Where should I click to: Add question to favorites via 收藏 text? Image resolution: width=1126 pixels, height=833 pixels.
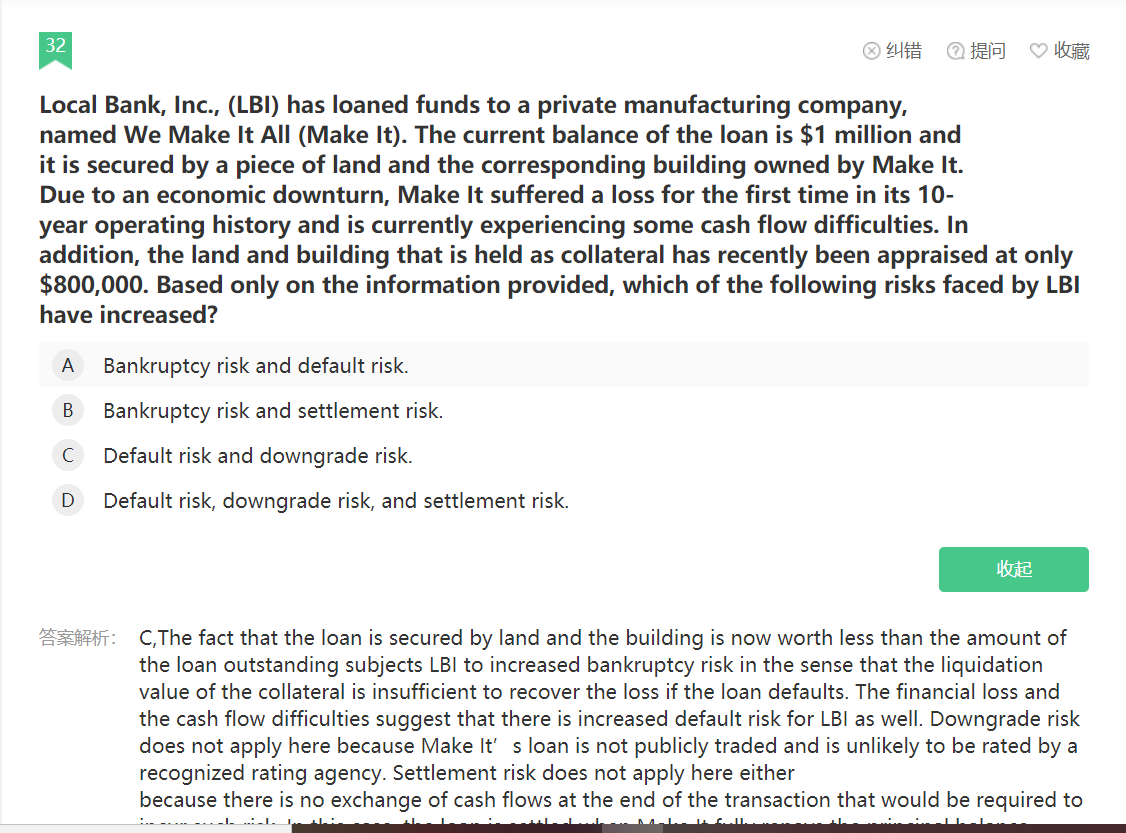point(1072,51)
